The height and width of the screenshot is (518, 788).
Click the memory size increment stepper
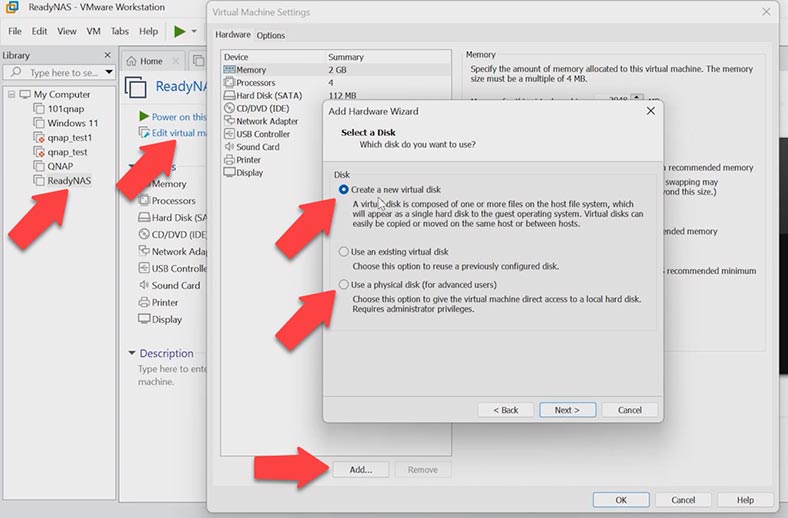637,97
